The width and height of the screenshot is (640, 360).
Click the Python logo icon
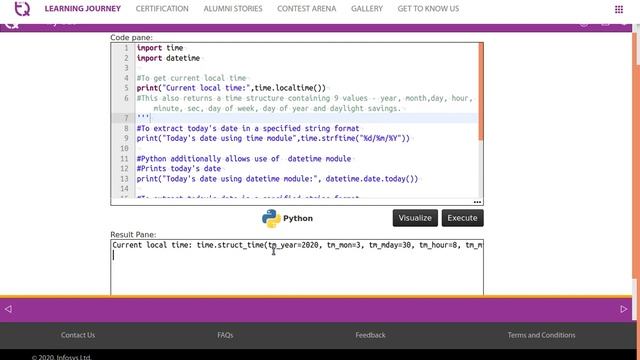pyautogui.click(x=271, y=218)
